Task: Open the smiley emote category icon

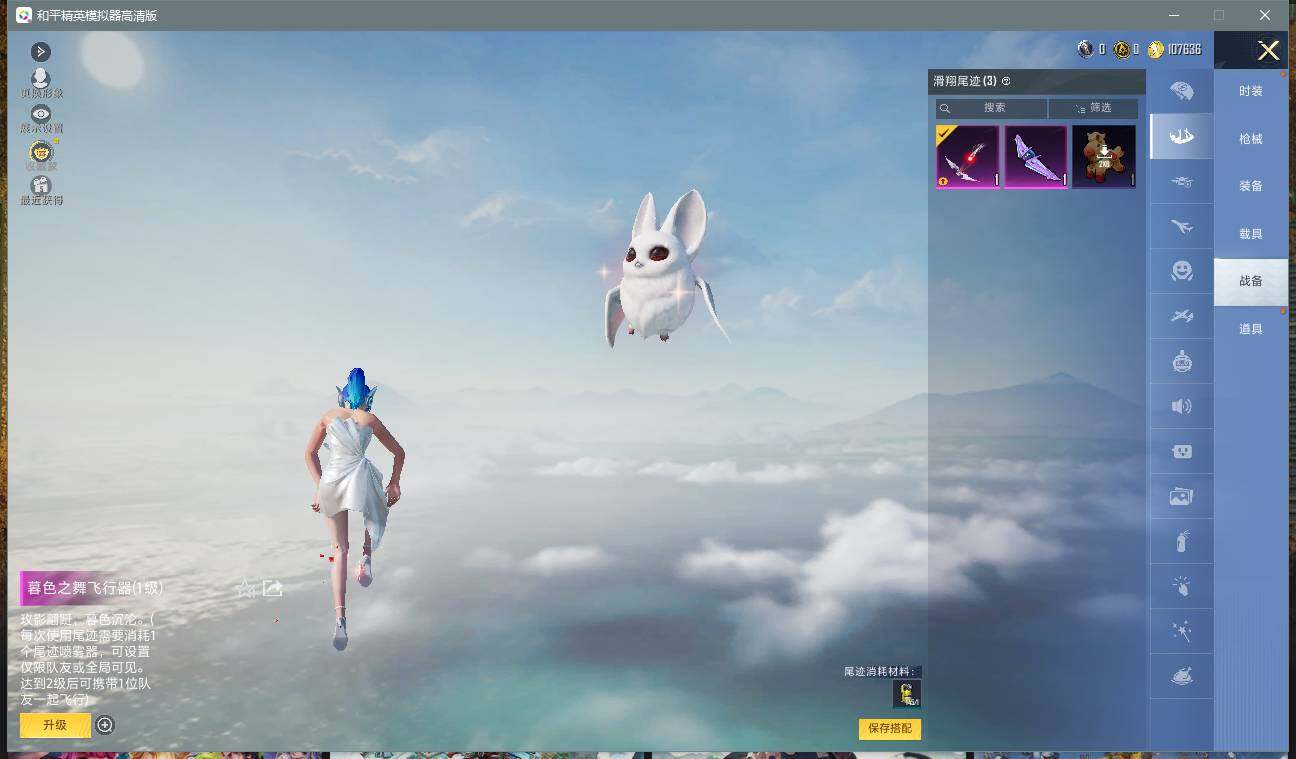Action: (x=1181, y=271)
